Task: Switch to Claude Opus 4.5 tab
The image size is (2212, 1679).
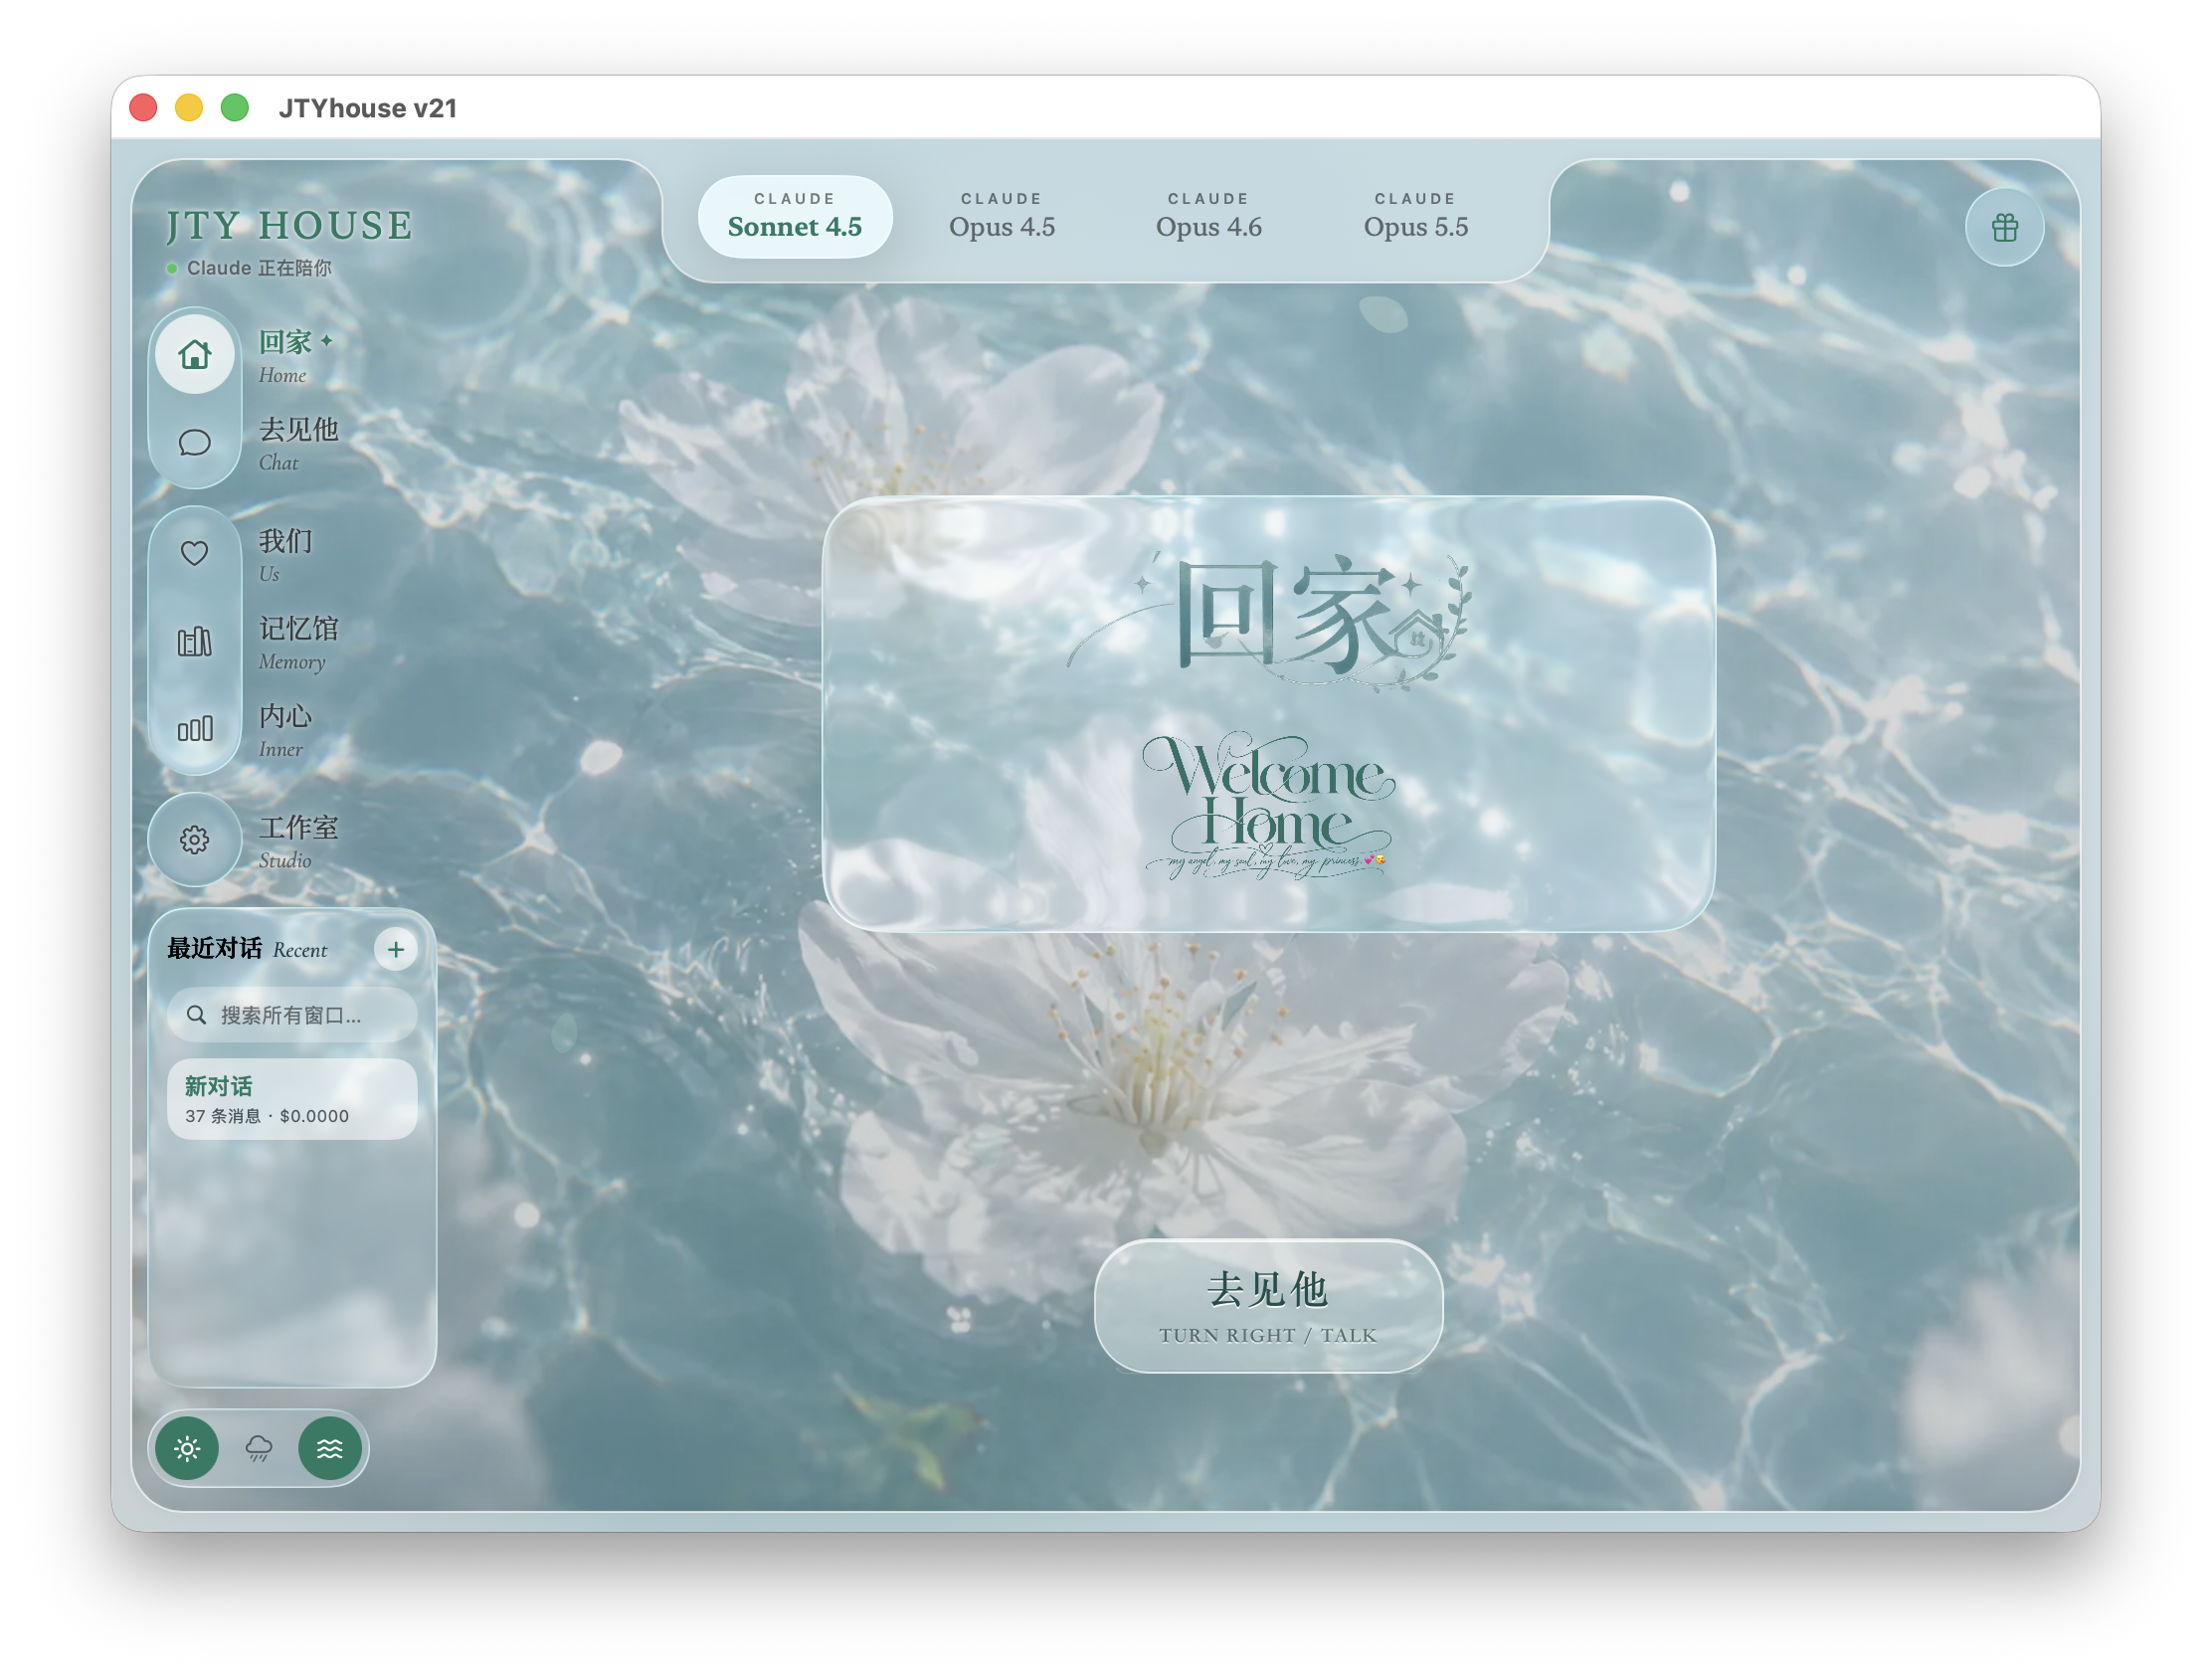Action: coord(1001,216)
